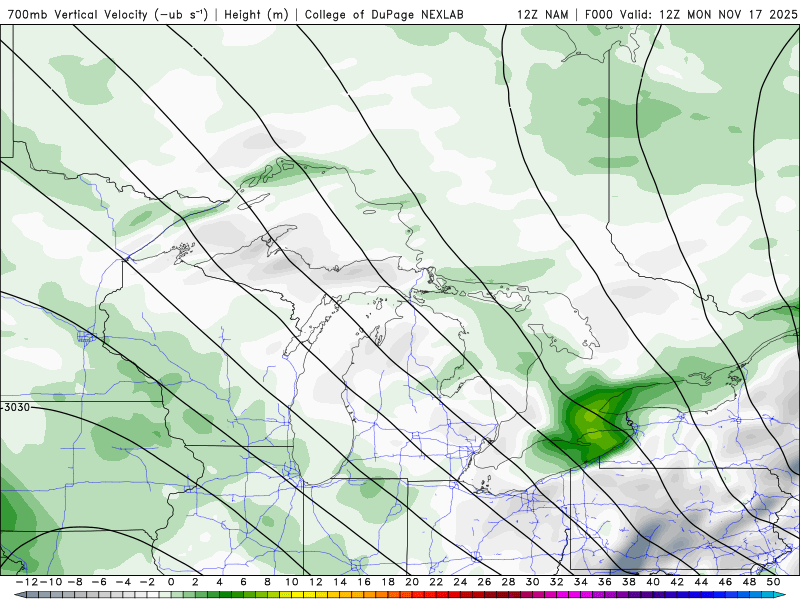The width and height of the screenshot is (800, 600).
Task: Click the -10 value on the color scale
Action: coord(51,582)
